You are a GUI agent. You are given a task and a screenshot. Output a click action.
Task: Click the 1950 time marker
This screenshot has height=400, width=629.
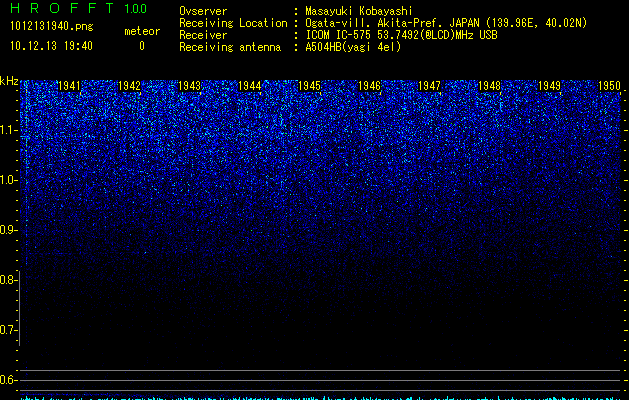tap(609, 86)
